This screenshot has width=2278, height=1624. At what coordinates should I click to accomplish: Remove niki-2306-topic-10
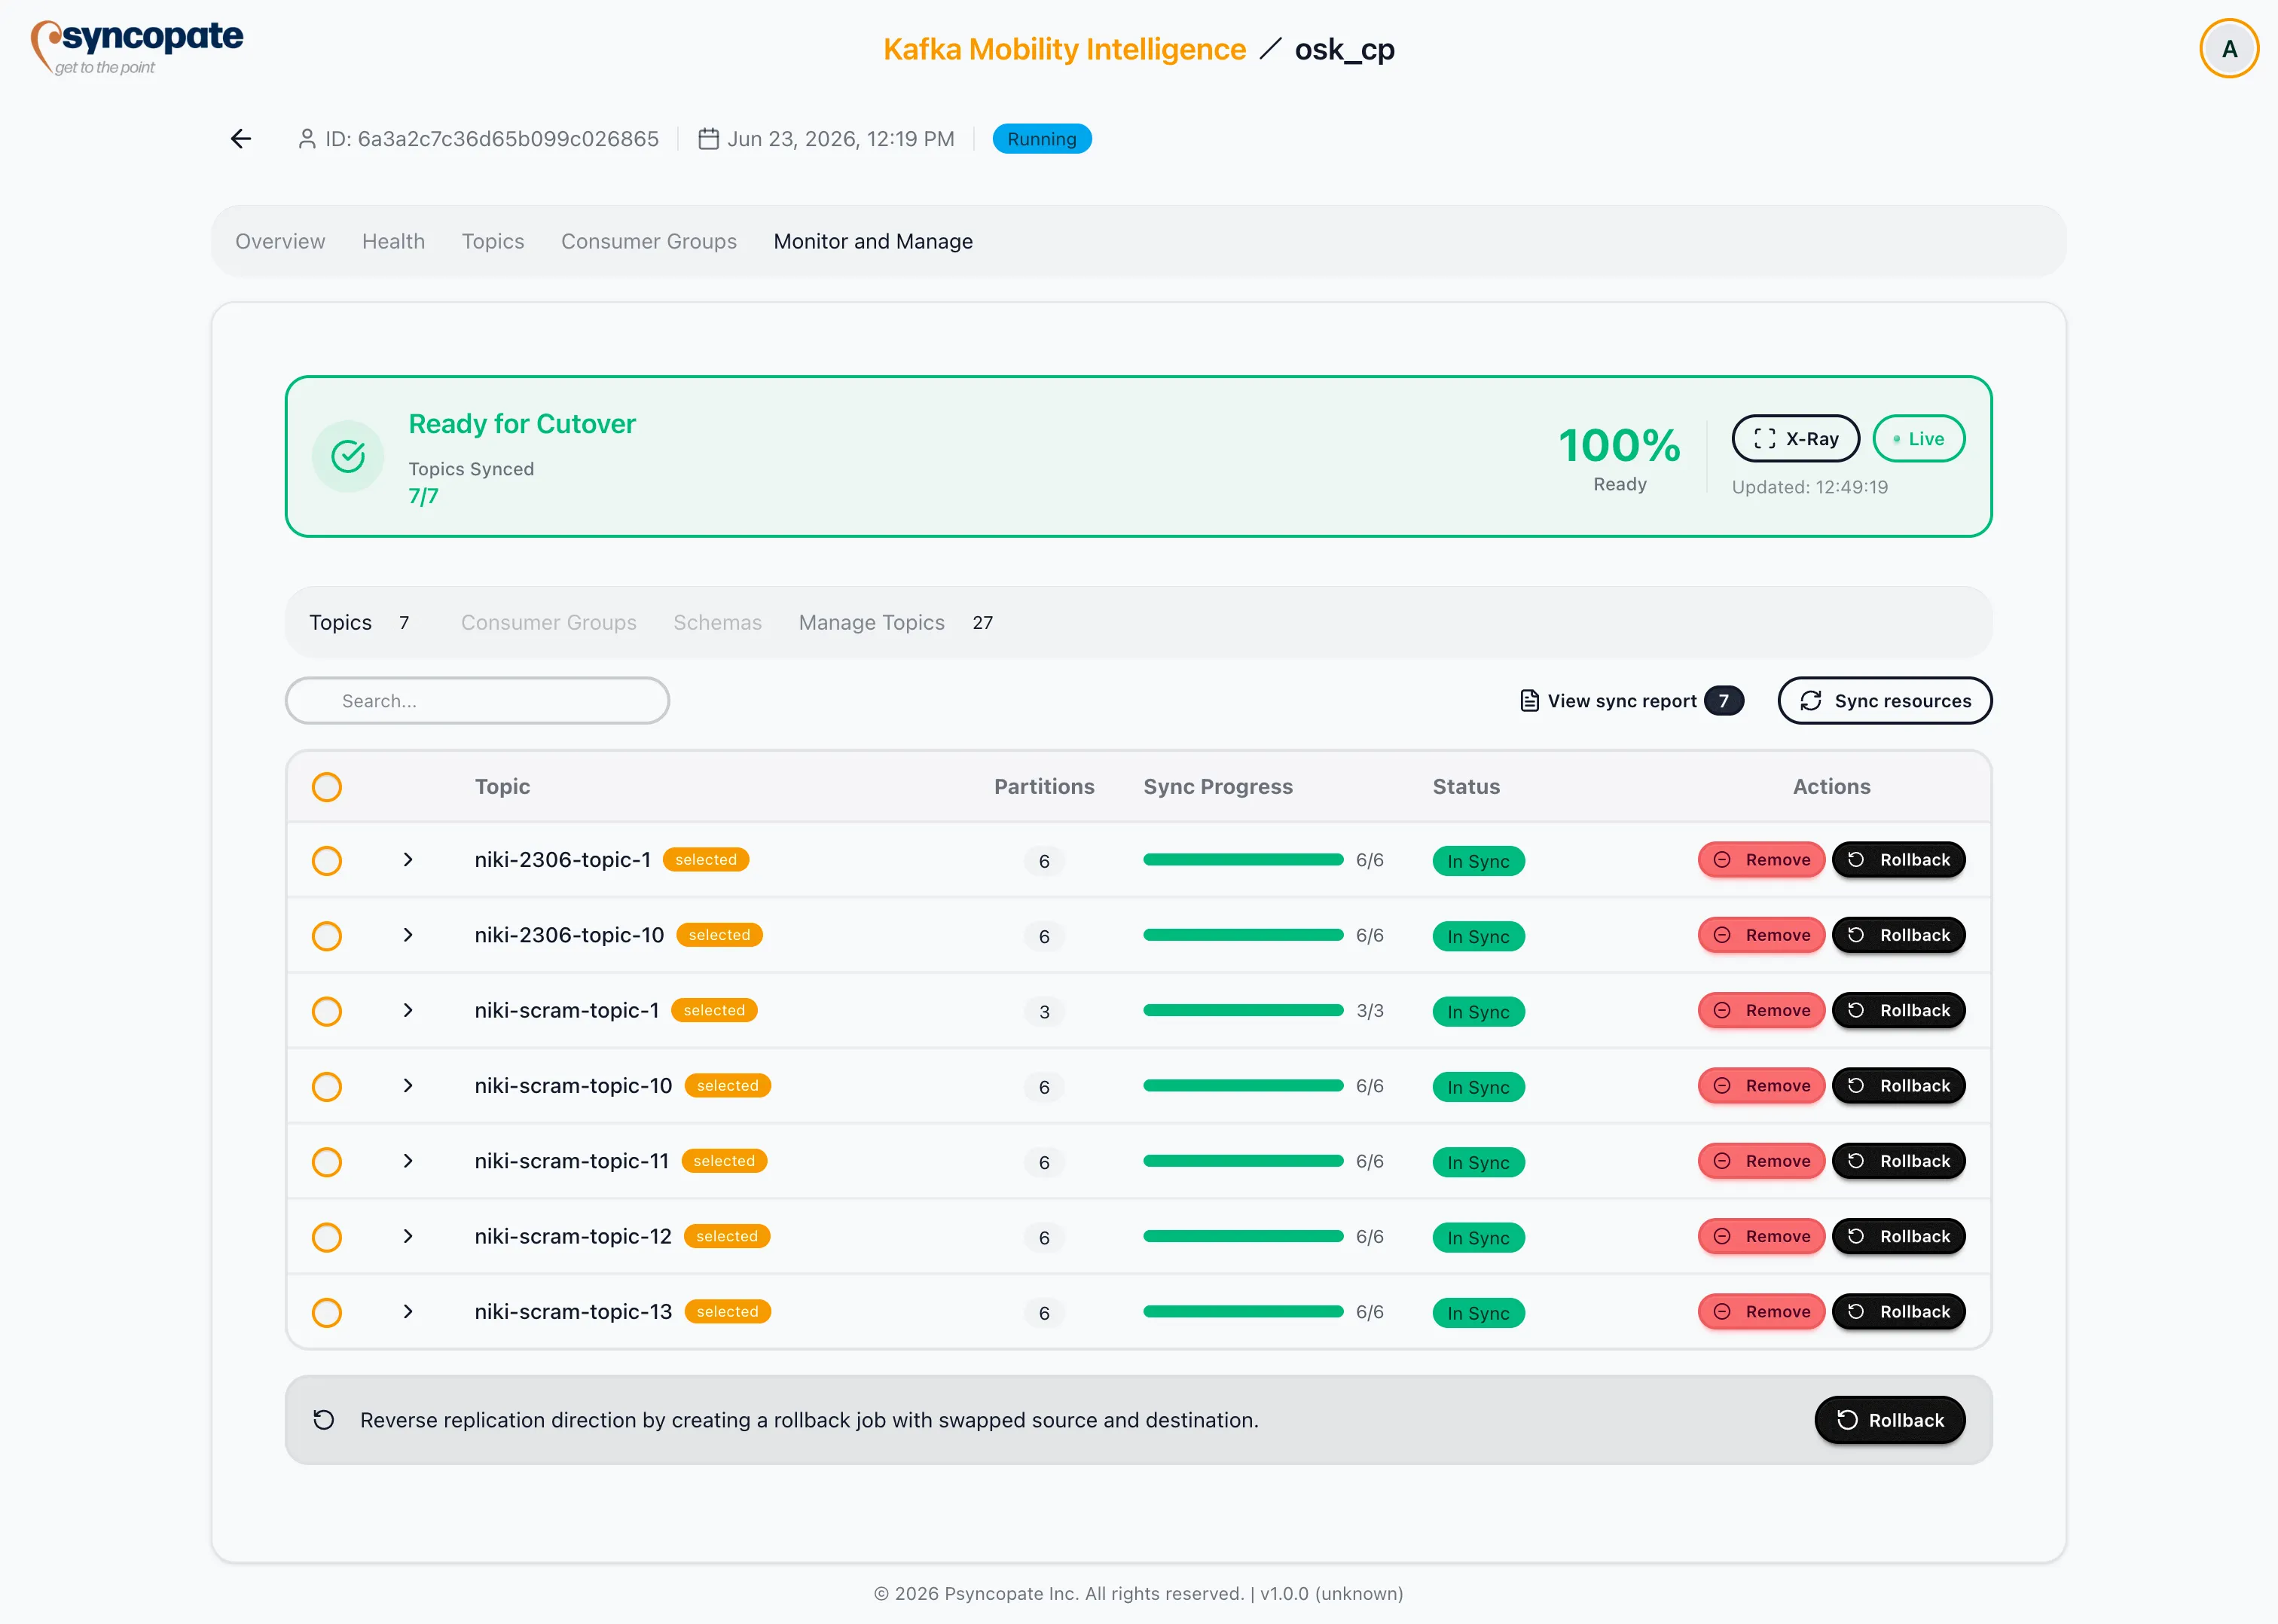(x=1761, y=935)
